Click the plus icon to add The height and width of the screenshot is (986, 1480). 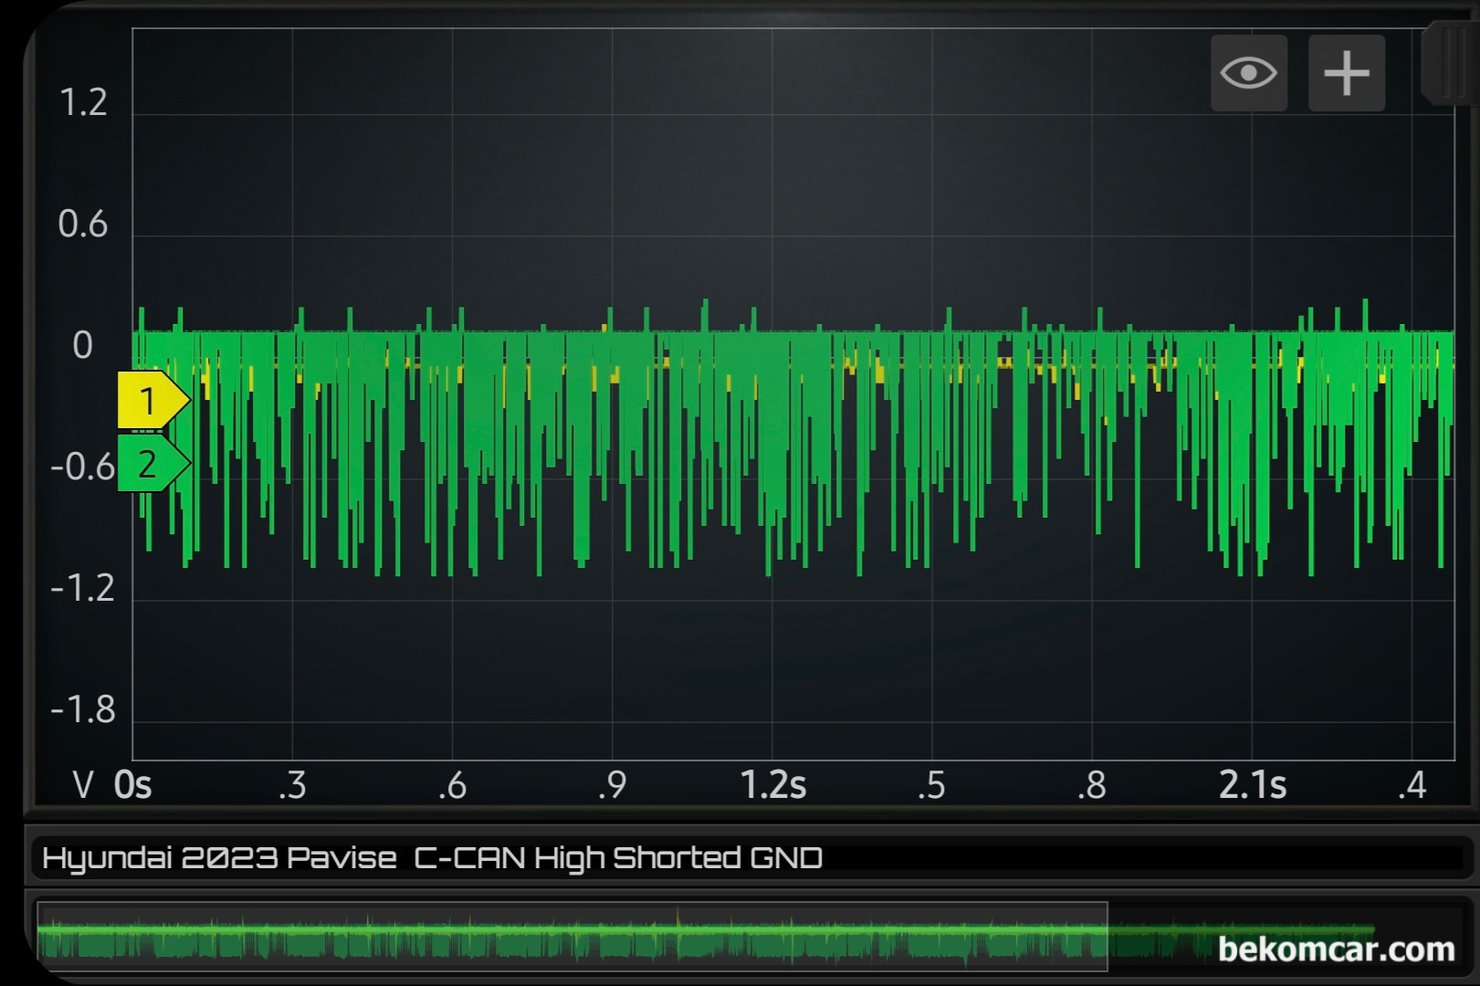tap(1346, 73)
